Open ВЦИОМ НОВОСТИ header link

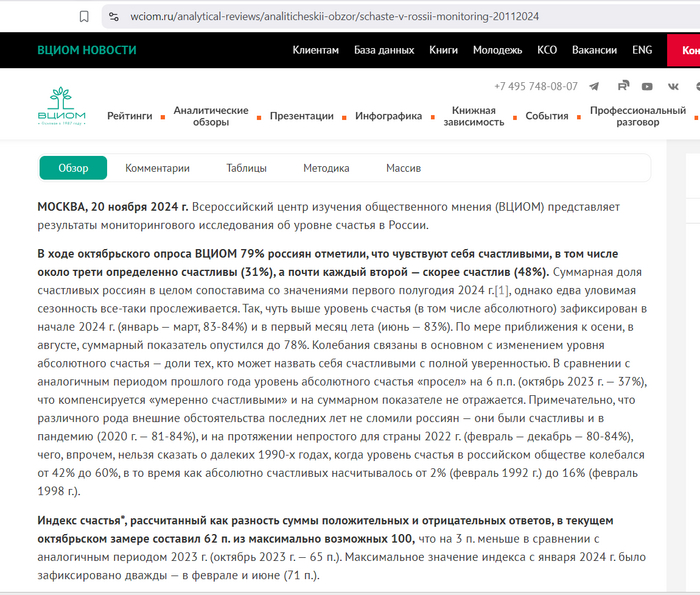pyautogui.click(x=87, y=50)
